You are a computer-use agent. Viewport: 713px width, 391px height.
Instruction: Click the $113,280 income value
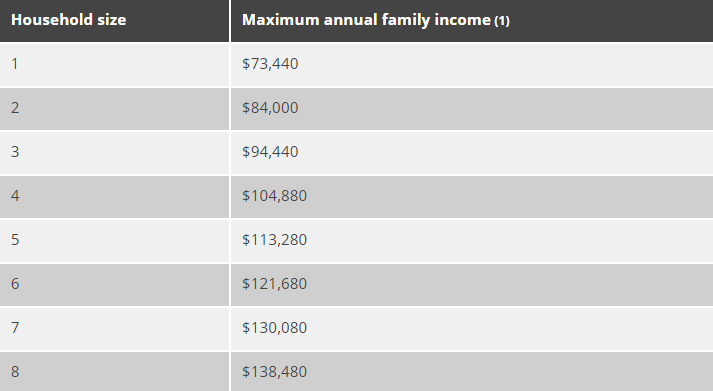pos(275,240)
